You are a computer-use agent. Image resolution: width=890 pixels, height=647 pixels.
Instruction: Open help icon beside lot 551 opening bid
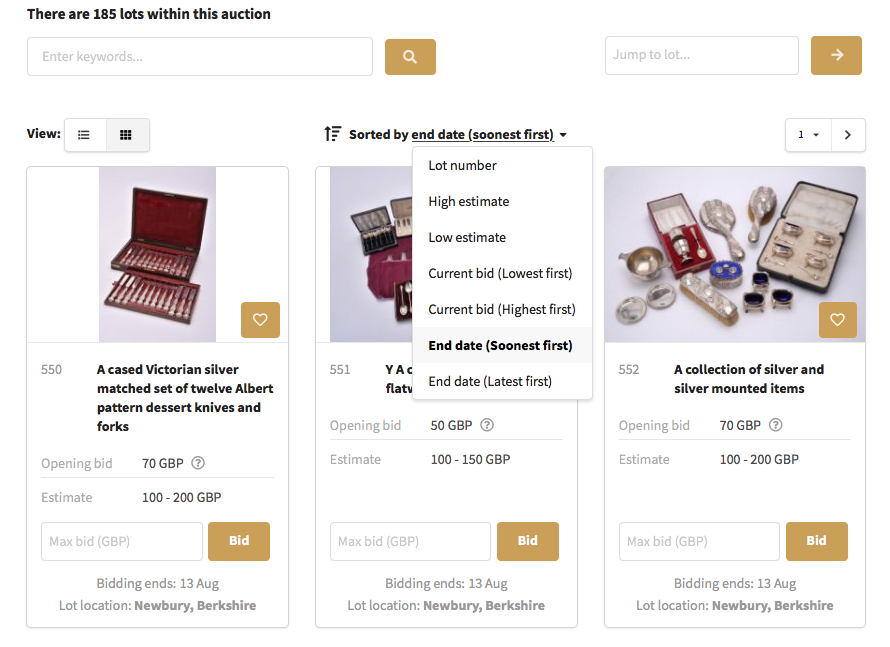click(x=487, y=425)
